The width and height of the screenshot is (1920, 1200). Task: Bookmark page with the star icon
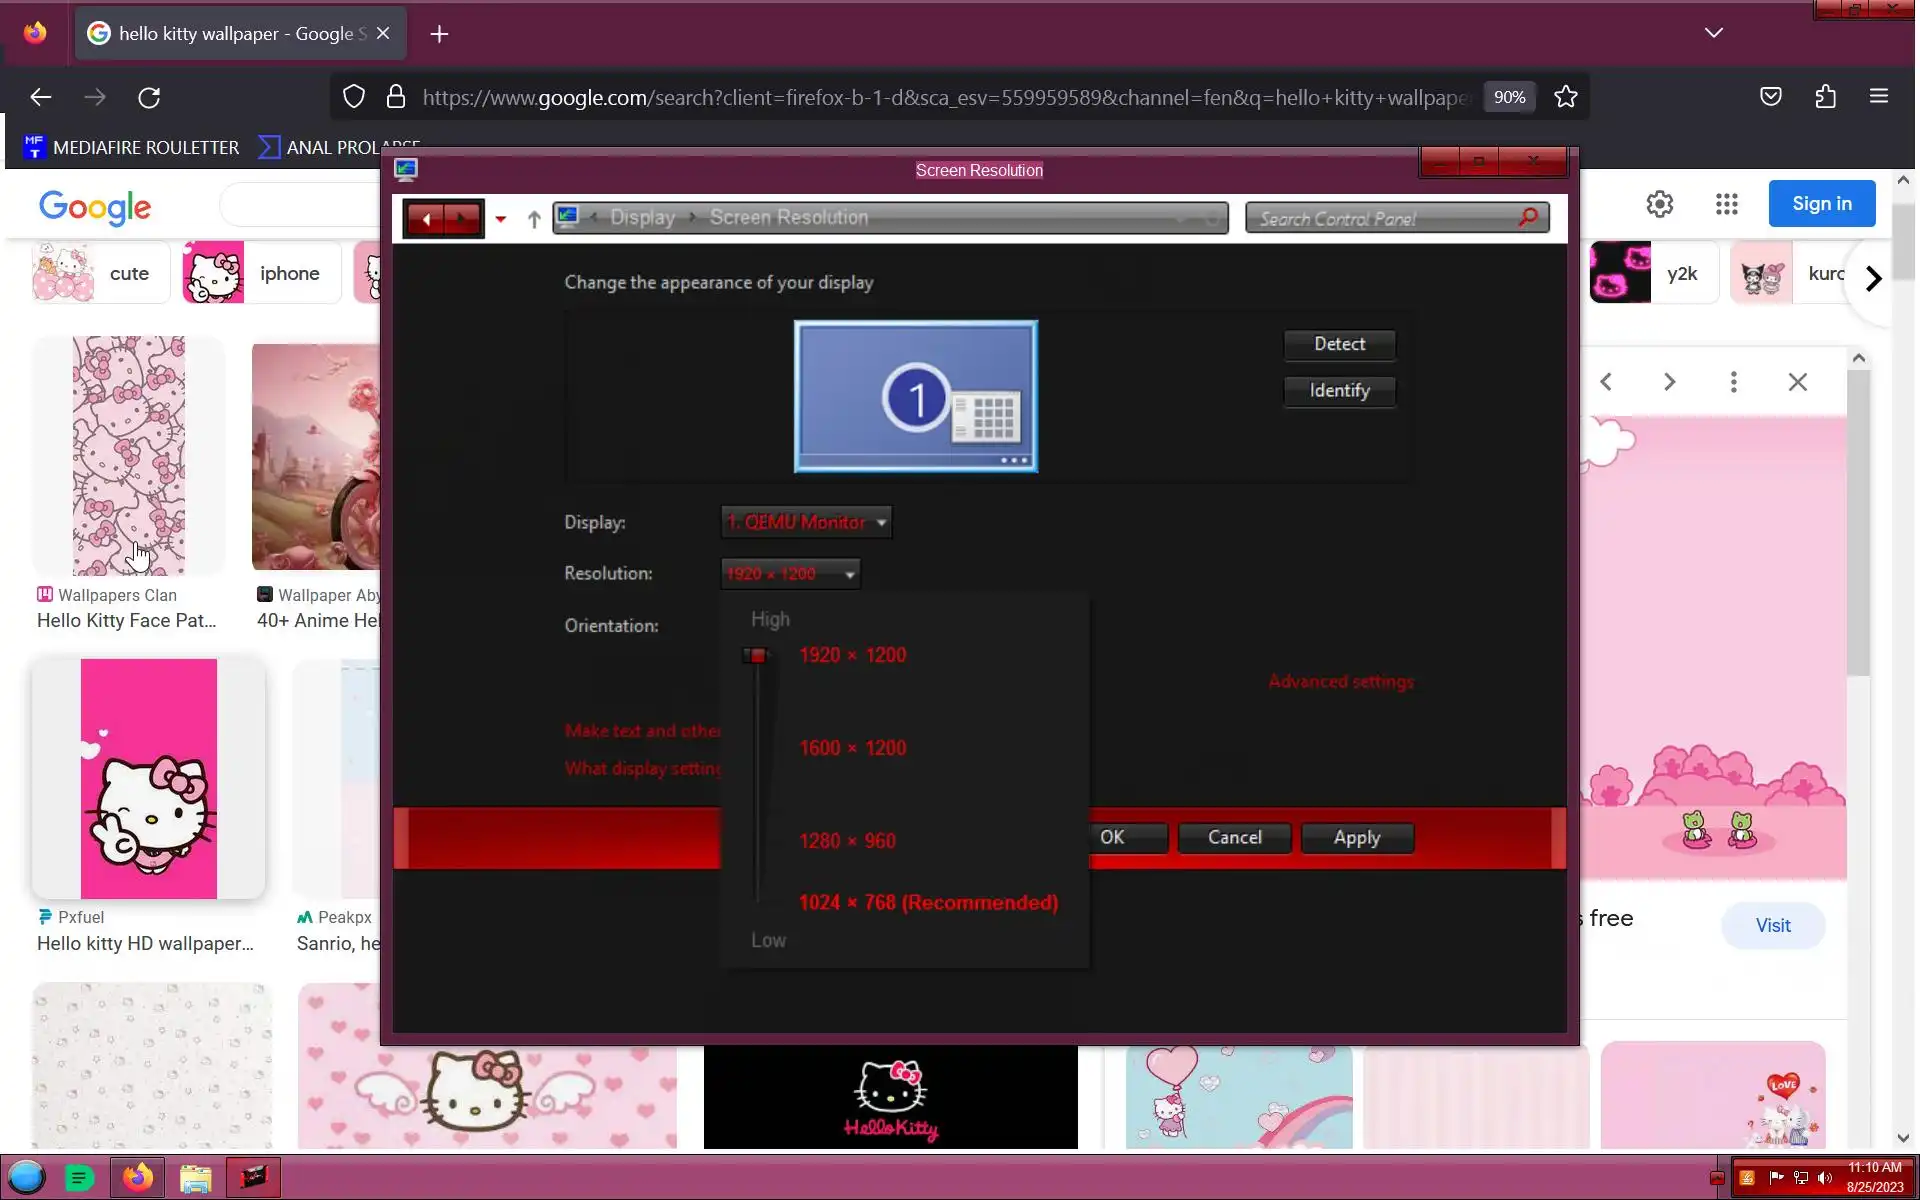point(1565,97)
